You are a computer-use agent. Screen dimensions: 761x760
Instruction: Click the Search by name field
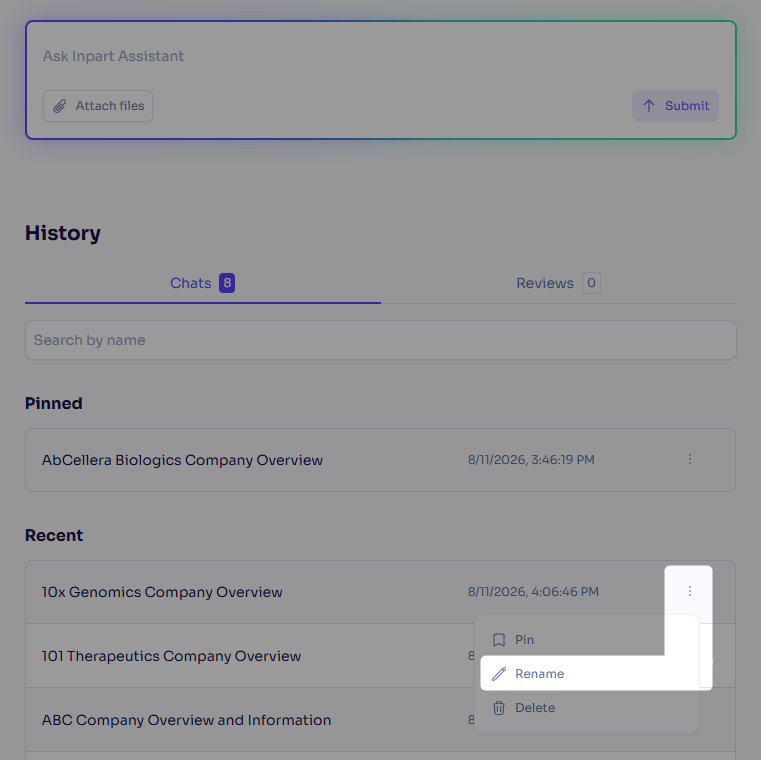point(380,340)
